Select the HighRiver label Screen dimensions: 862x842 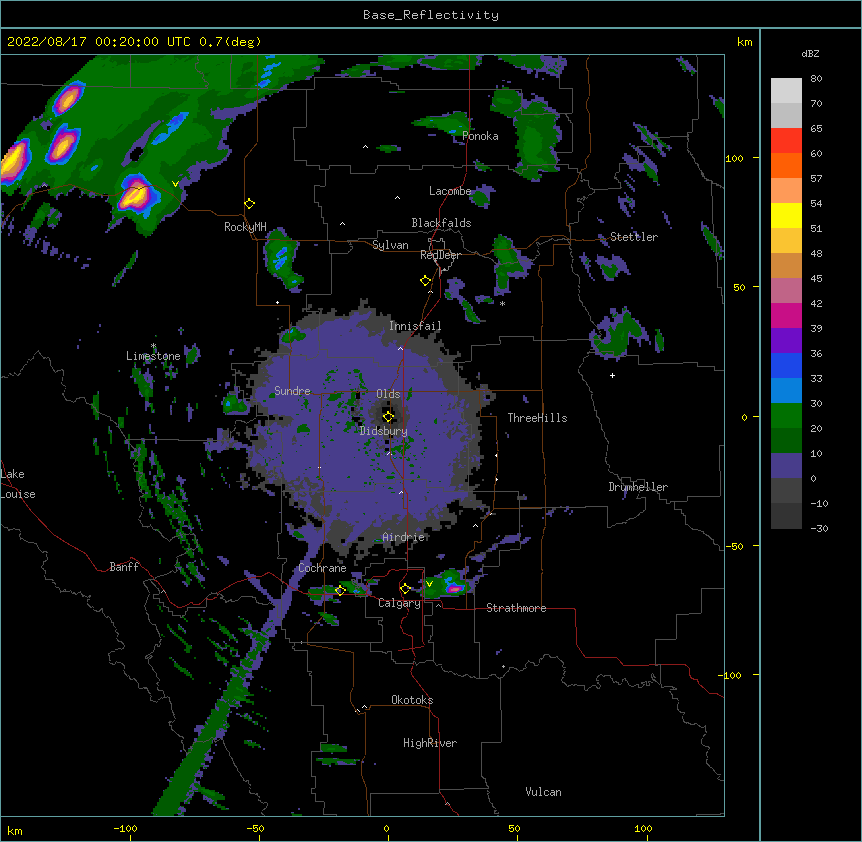[430, 743]
